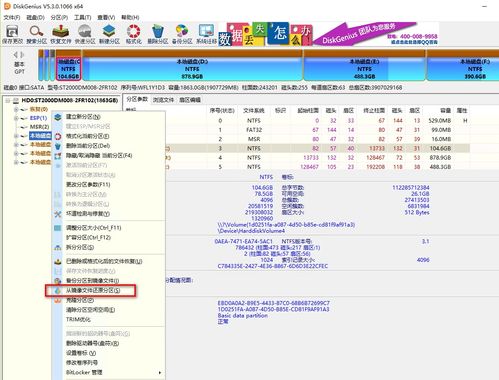This screenshot has height=380, width=499.
Task: Collapse the HD0:ST2000DM008 disk tree root
Action: (8, 100)
